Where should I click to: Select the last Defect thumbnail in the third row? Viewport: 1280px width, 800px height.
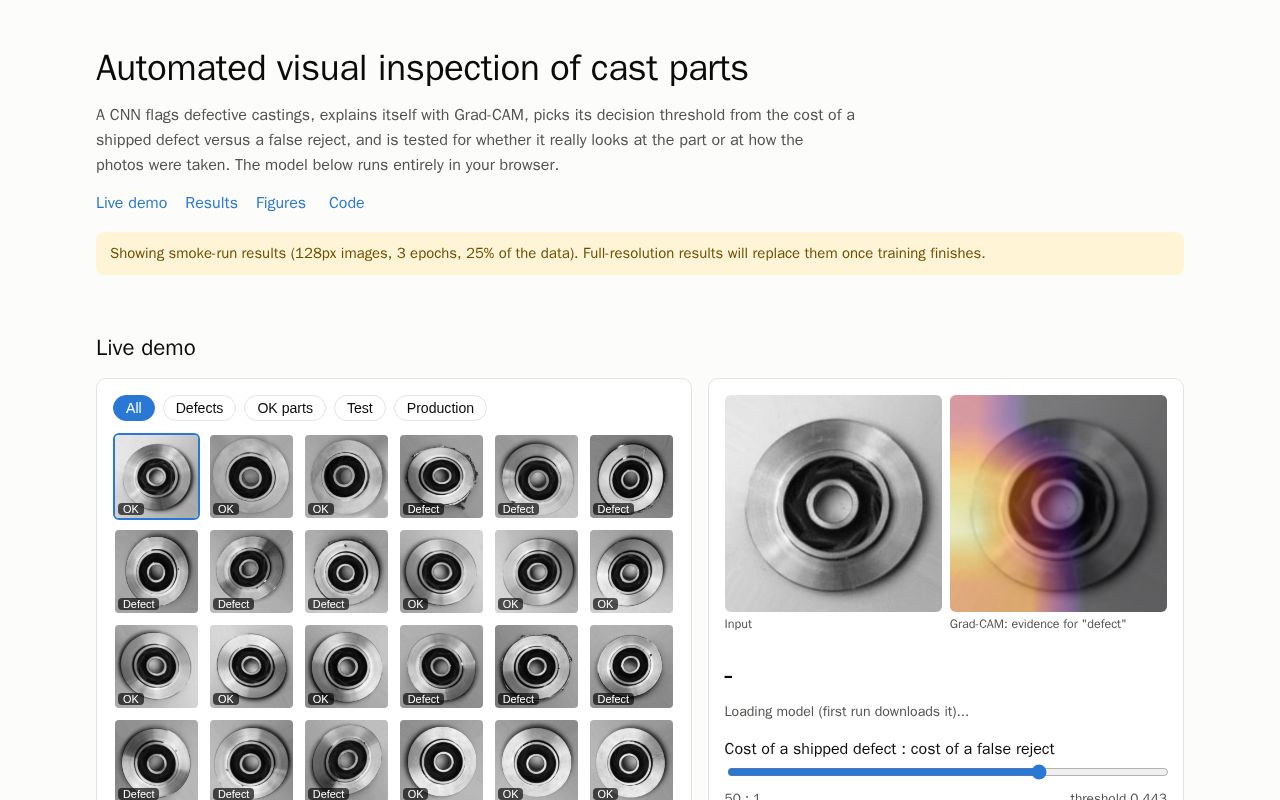631,666
